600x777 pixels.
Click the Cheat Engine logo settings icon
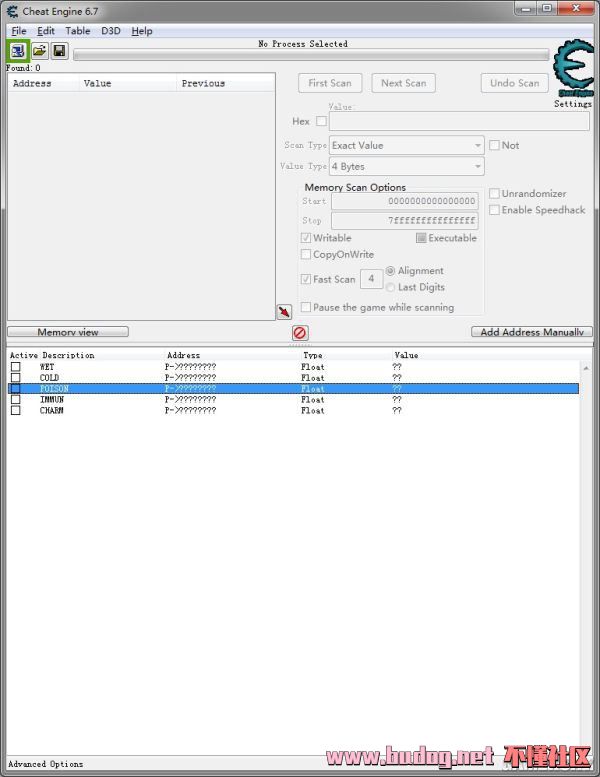pyautogui.click(x=573, y=70)
